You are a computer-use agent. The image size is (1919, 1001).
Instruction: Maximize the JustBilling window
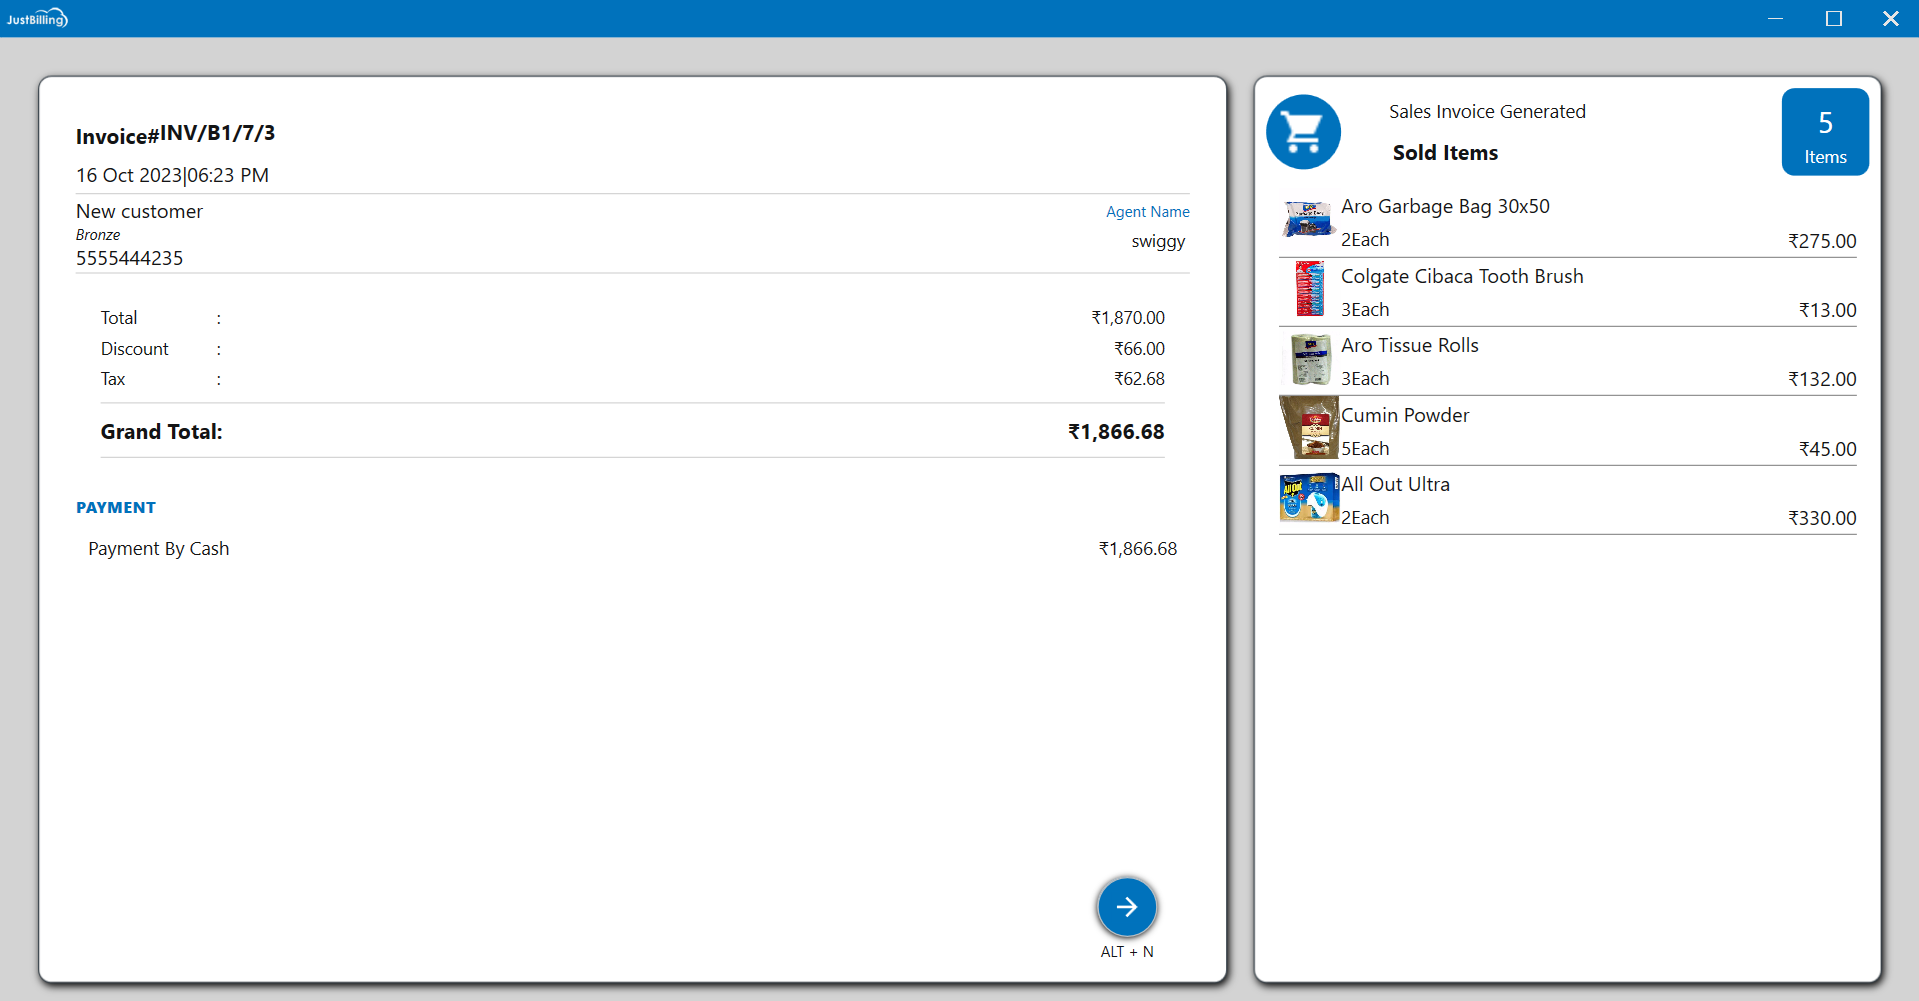click(1833, 18)
